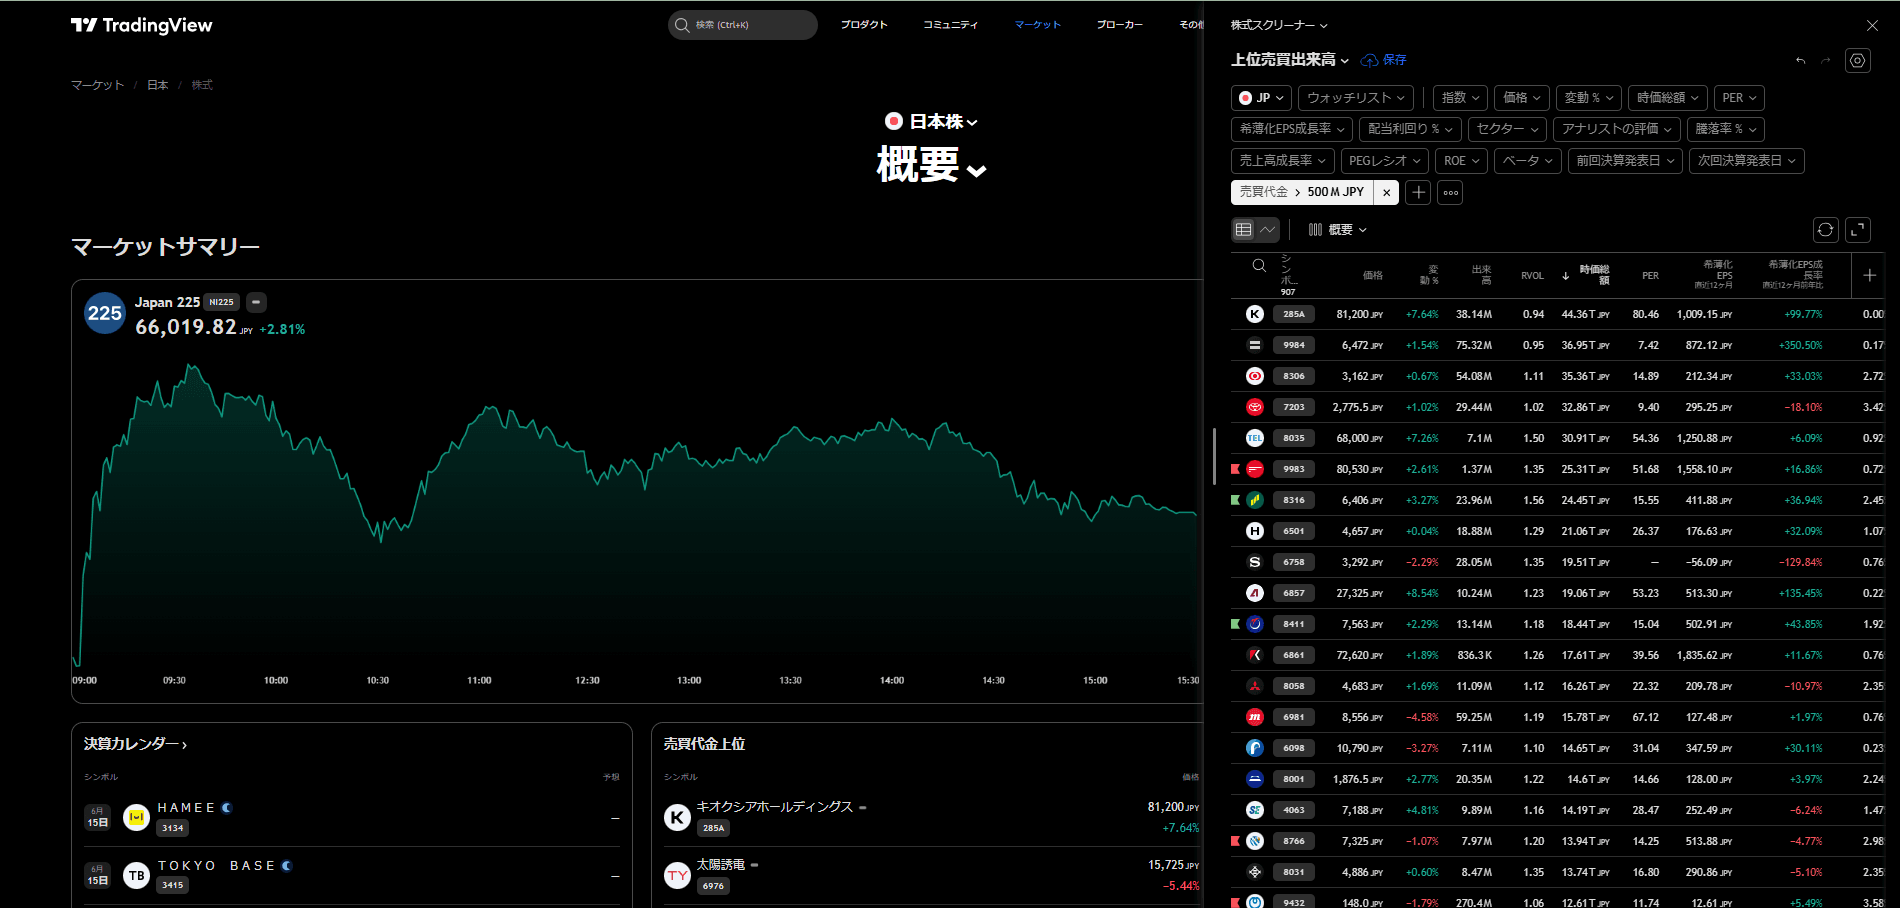This screenshot has width=1900, height=908.
Task: Open 決算カレンダー section link
Action: click(135, 744)
